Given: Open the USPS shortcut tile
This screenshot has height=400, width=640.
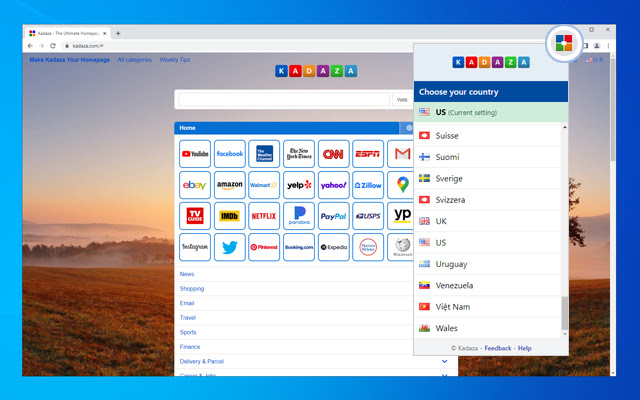Looking at the screenshot, I should [x=368, y=216].
